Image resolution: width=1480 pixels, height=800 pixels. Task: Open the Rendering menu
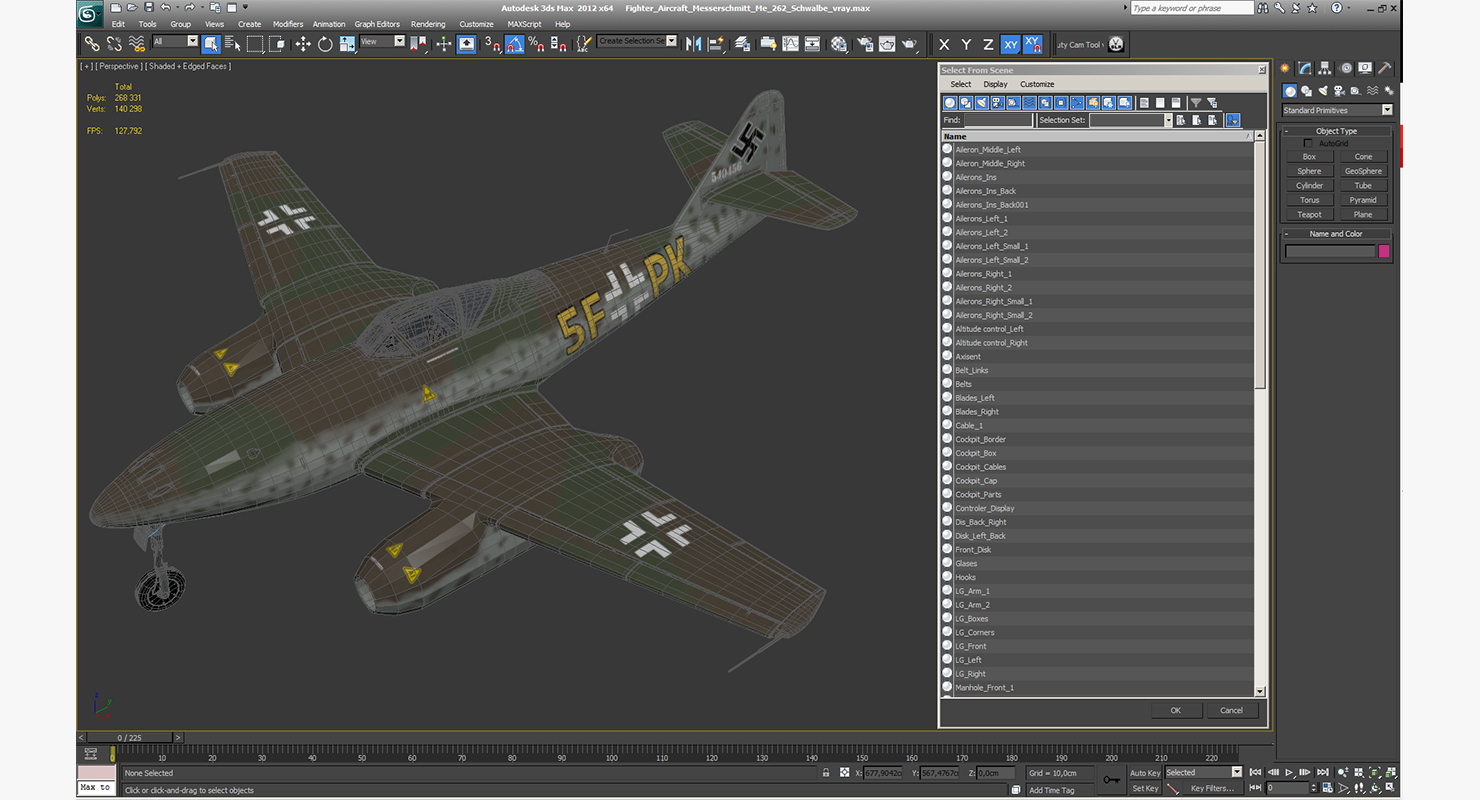pyautogui.click(x=428, y=24)
